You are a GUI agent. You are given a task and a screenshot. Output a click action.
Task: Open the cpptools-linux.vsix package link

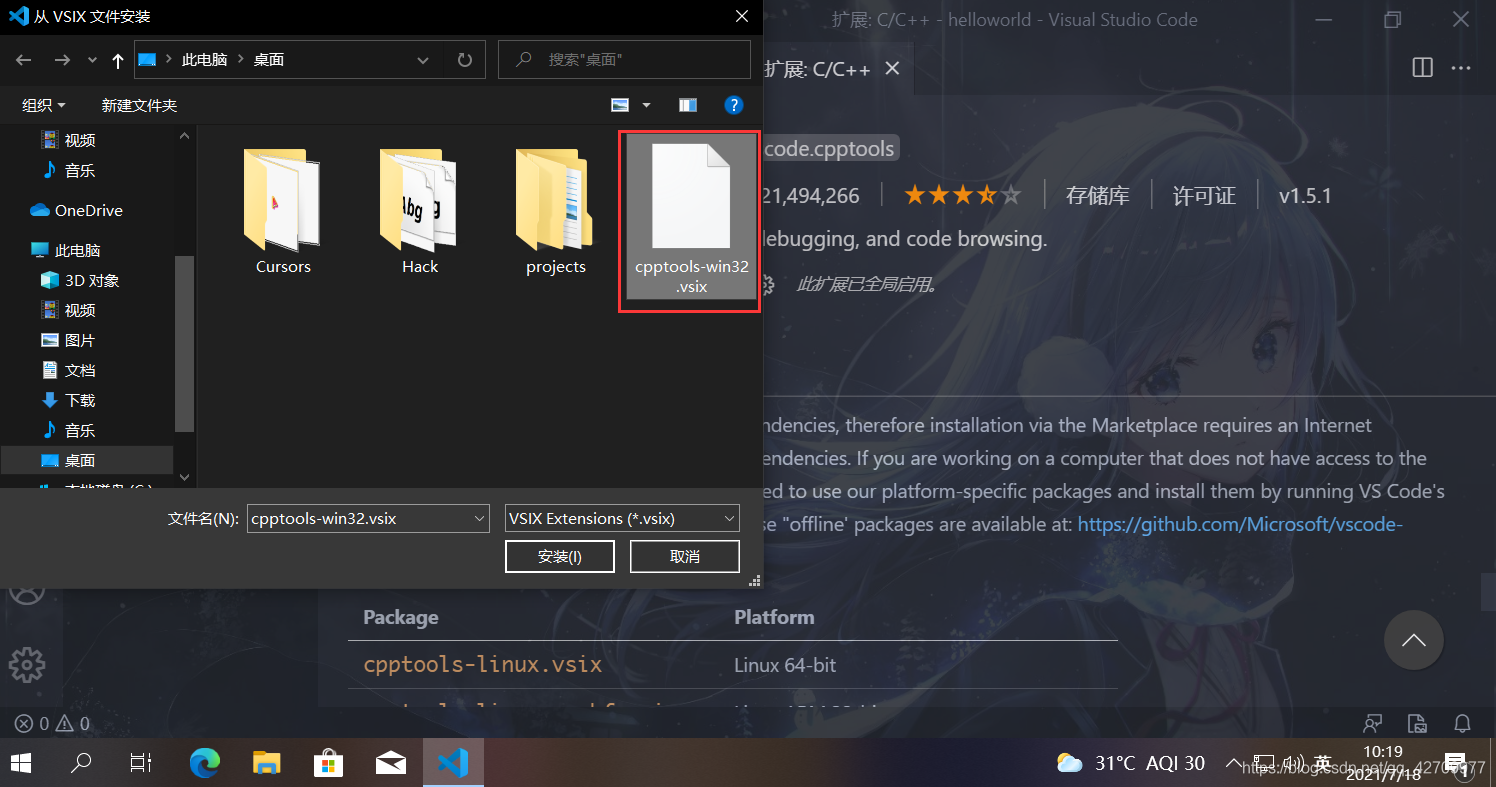point(482,664)
